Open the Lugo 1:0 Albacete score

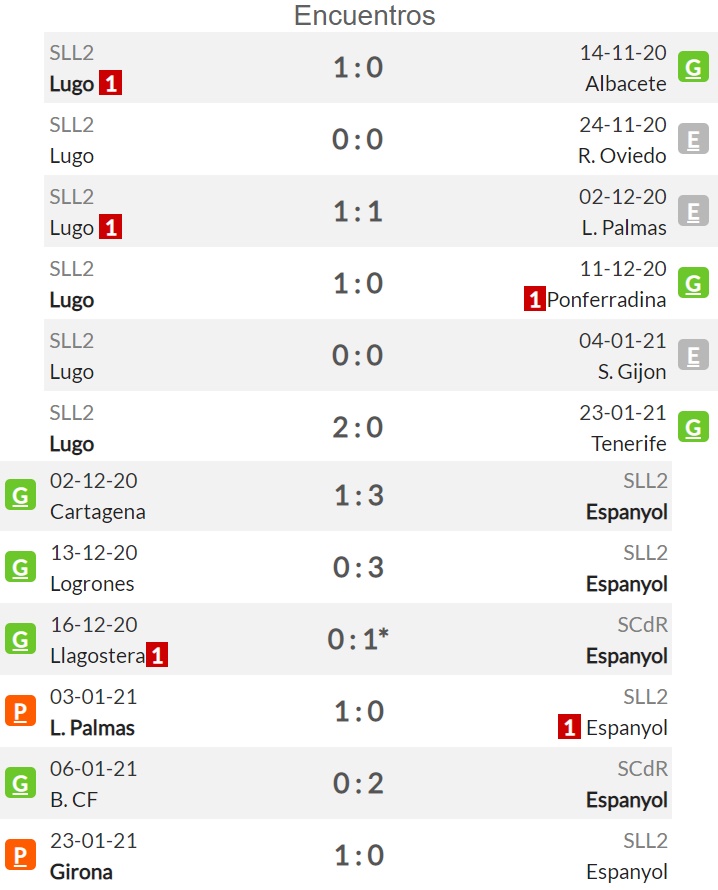pyautogui.click(x=358, y=68)
